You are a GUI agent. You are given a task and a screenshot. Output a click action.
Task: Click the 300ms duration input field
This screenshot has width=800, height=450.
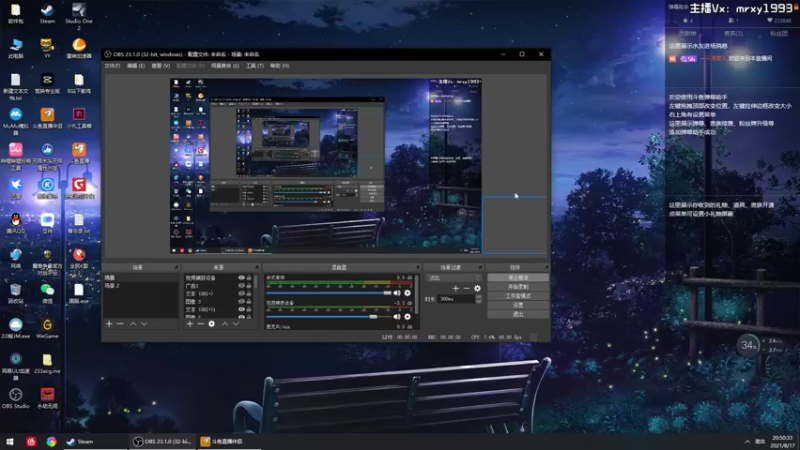point(456,299)
